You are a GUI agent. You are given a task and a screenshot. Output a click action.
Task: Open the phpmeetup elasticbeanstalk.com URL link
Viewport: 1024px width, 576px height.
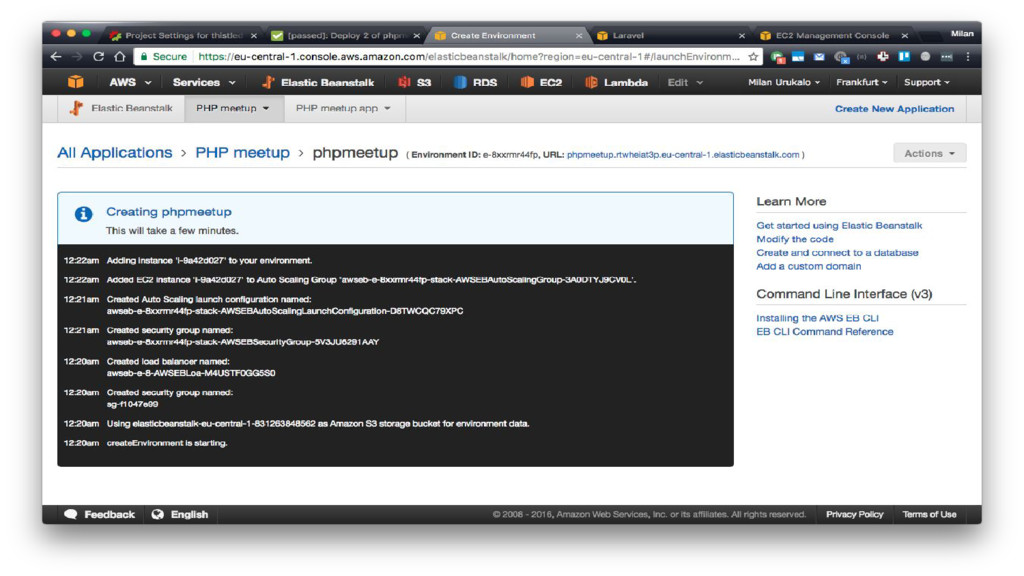[x=682, y=155]
